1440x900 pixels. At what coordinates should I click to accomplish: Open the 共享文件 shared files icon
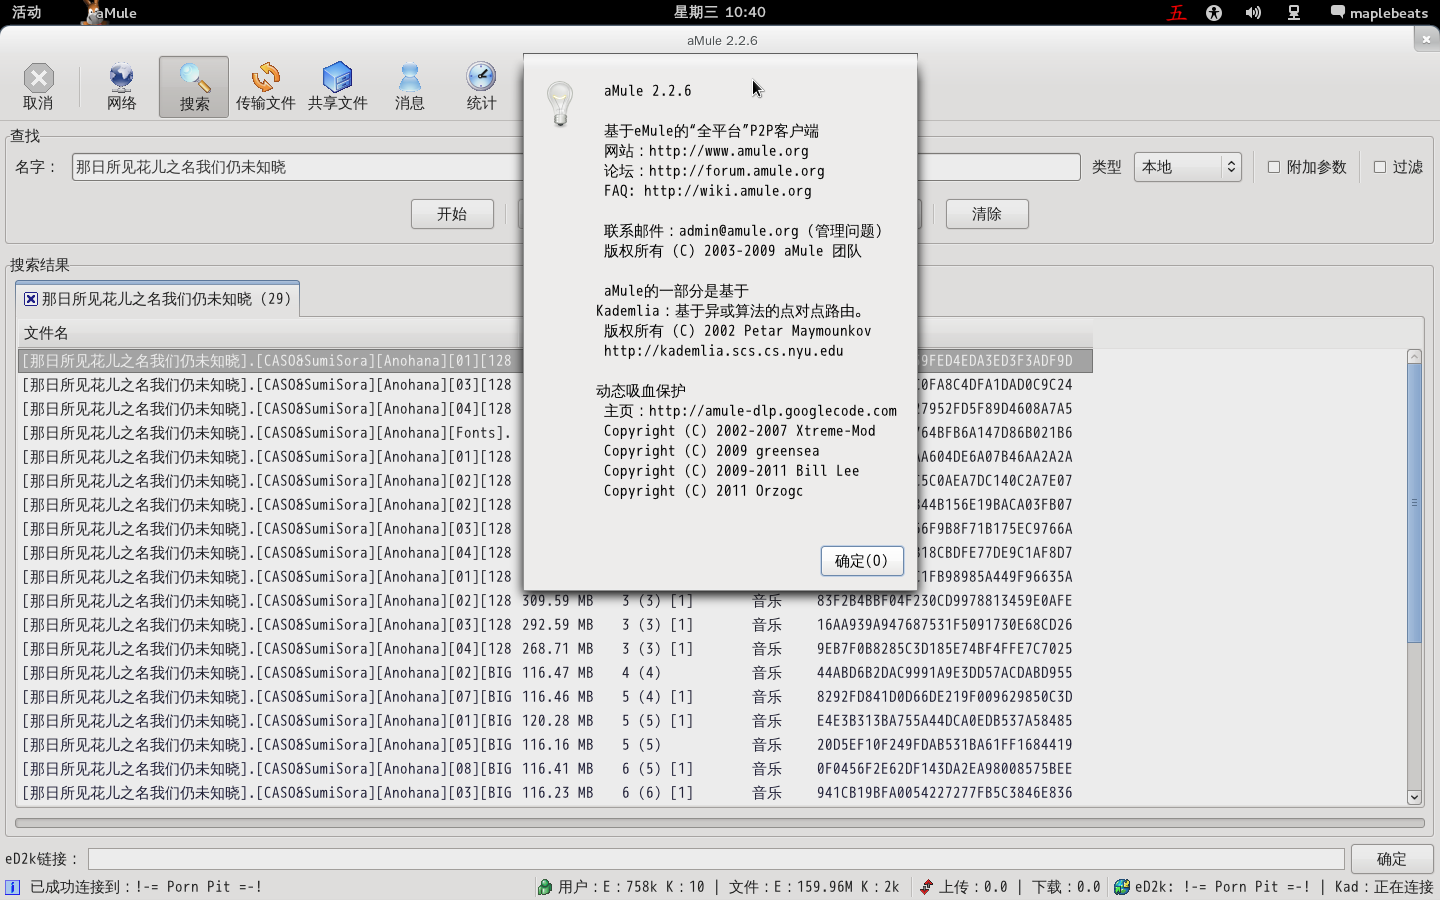pyautogui.click(x=337, y=86)
